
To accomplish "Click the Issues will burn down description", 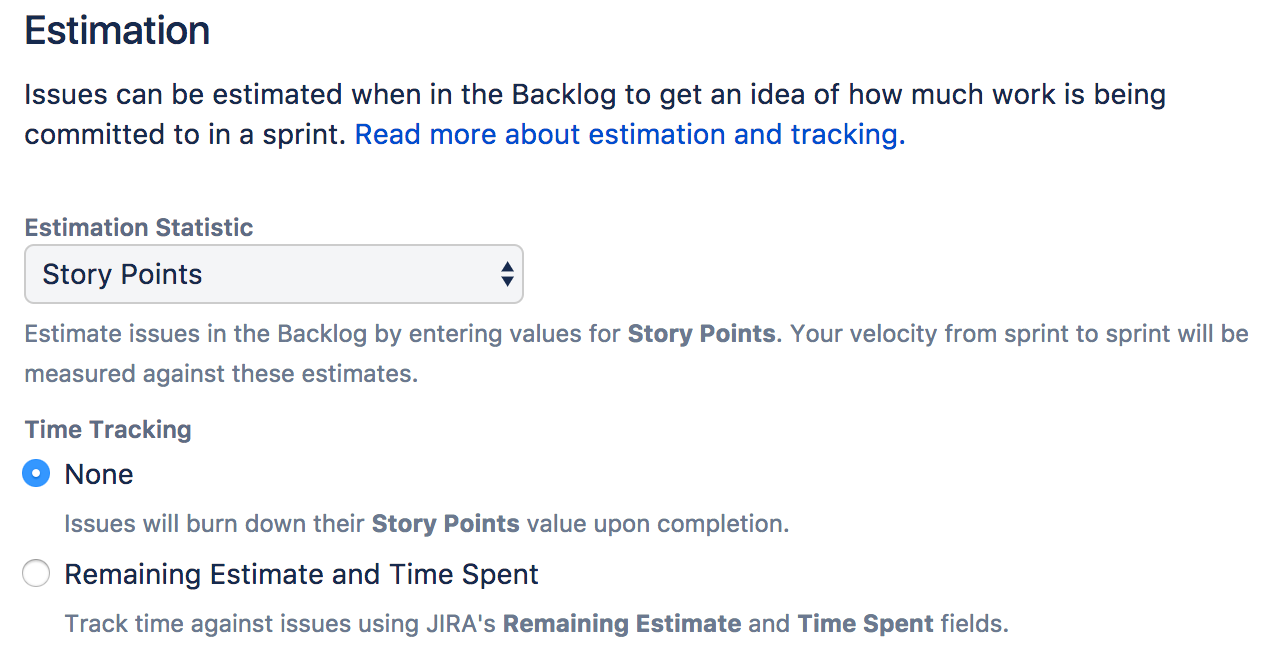I will click(427, 523).
